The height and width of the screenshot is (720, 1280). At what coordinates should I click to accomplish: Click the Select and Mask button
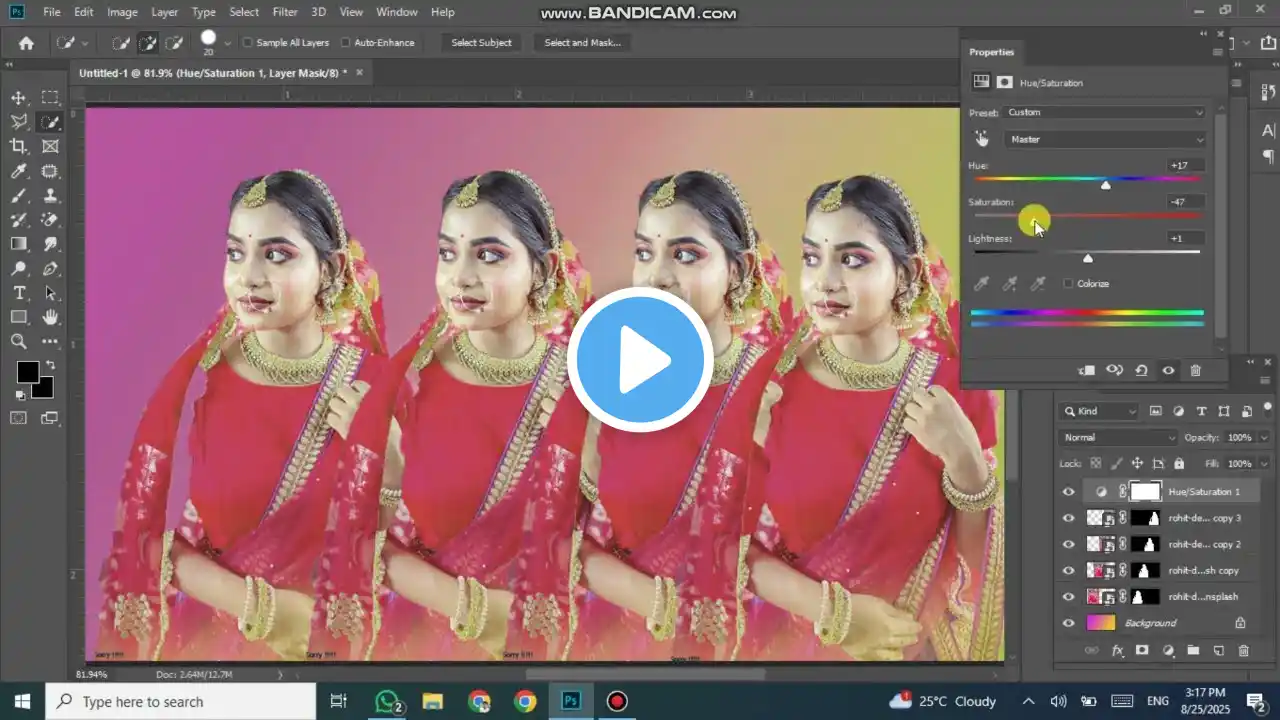point(582,43)
